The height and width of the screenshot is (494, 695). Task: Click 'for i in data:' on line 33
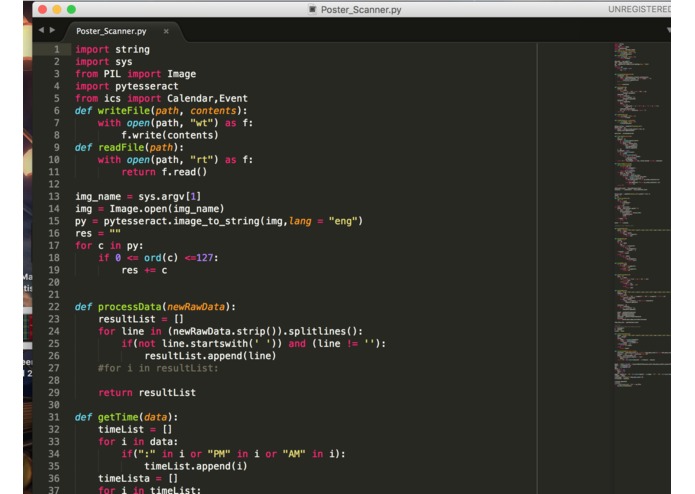click(138, 441)
